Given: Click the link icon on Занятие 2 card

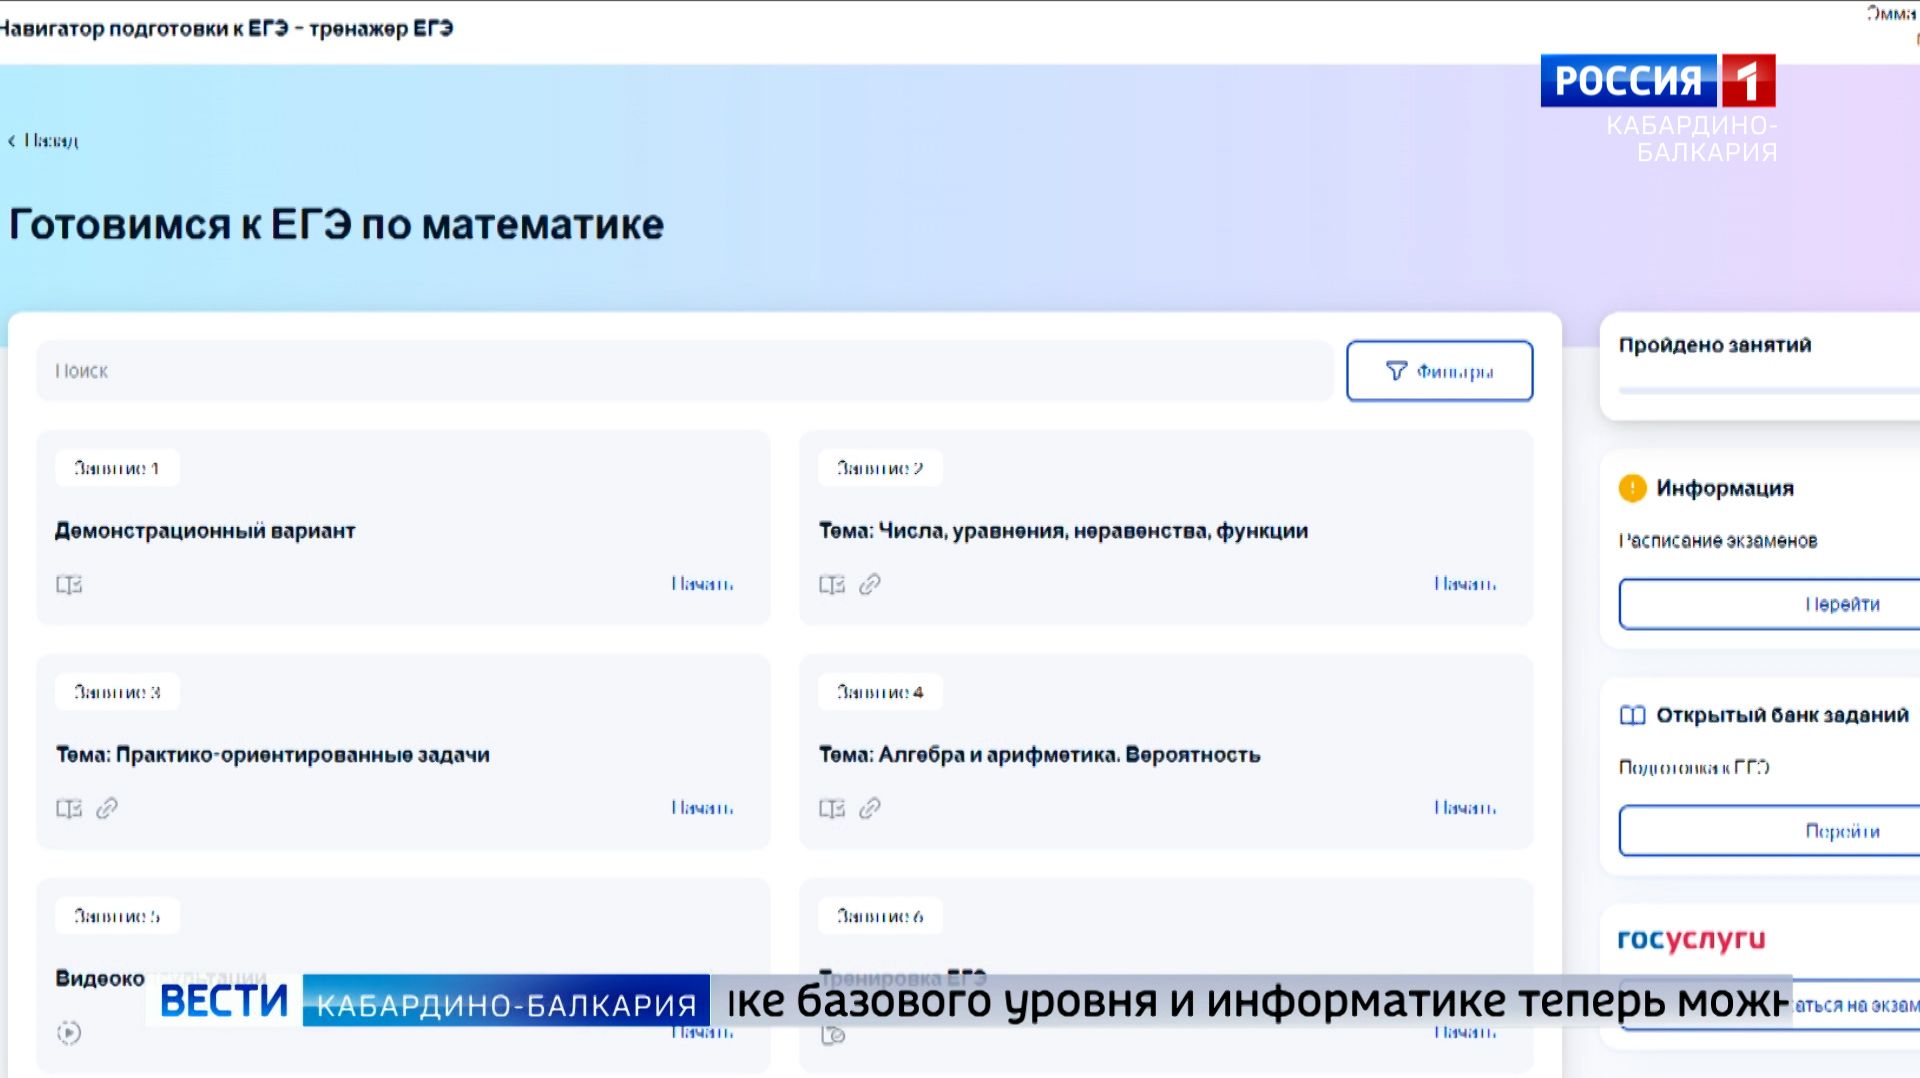Looking at the screenshot, I should point(871,585).
